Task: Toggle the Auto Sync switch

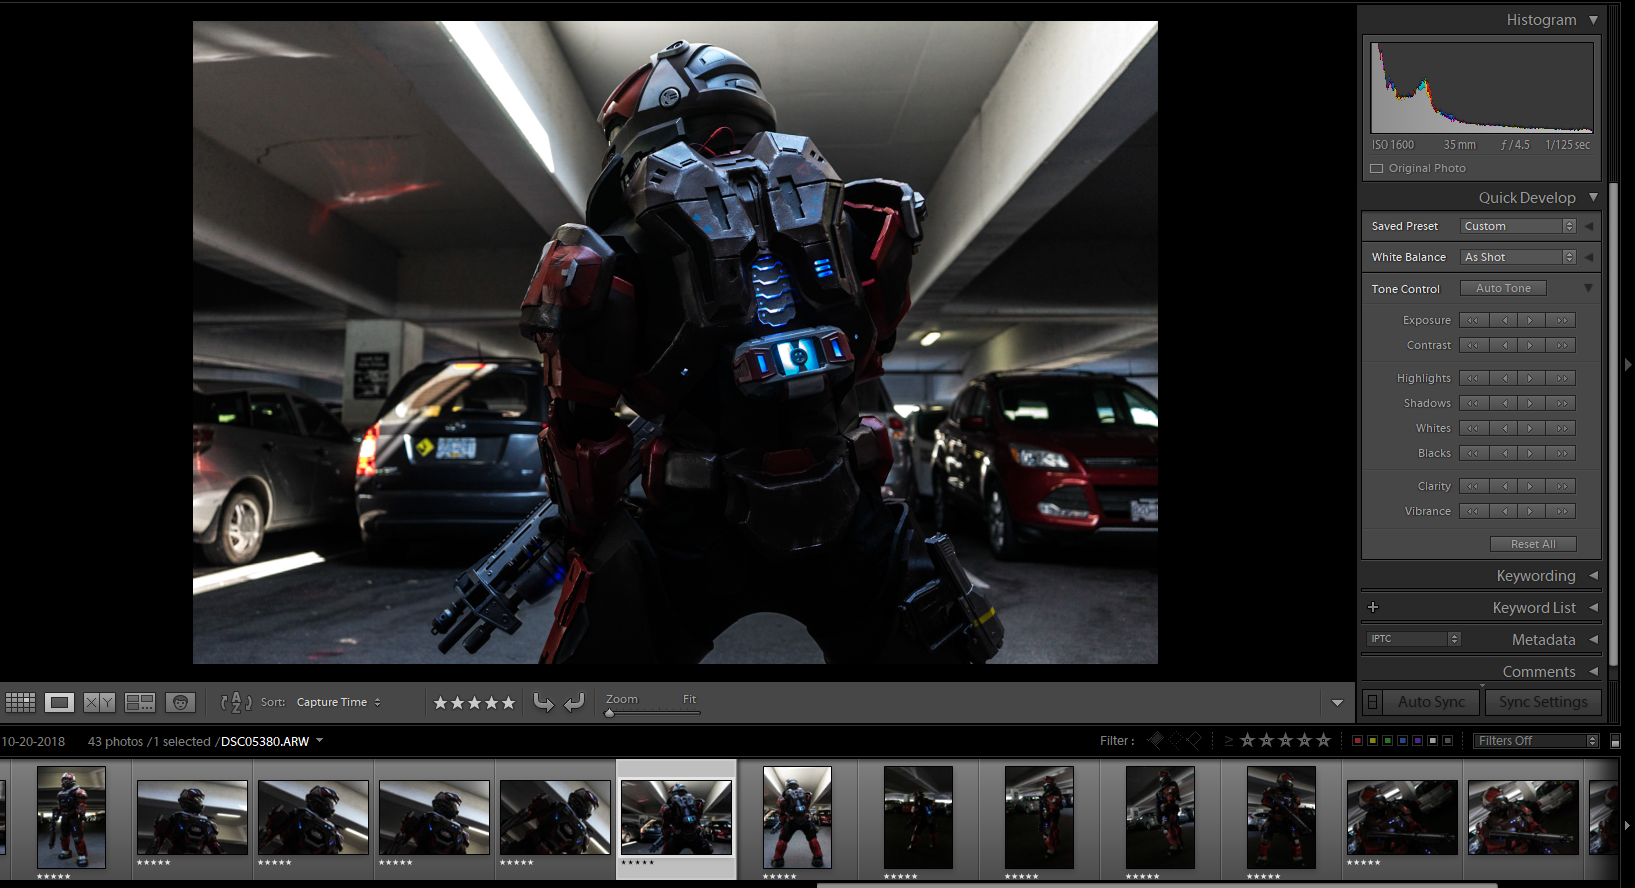Action: [1373, 702]
